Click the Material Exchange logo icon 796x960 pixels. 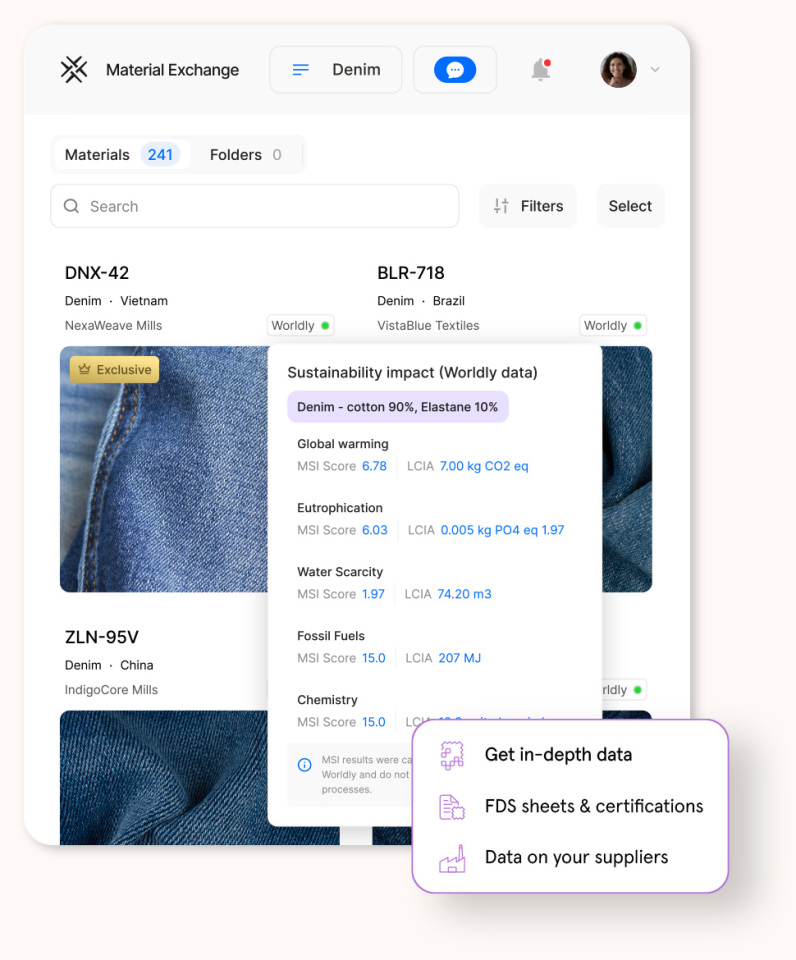tap(73, 70)
